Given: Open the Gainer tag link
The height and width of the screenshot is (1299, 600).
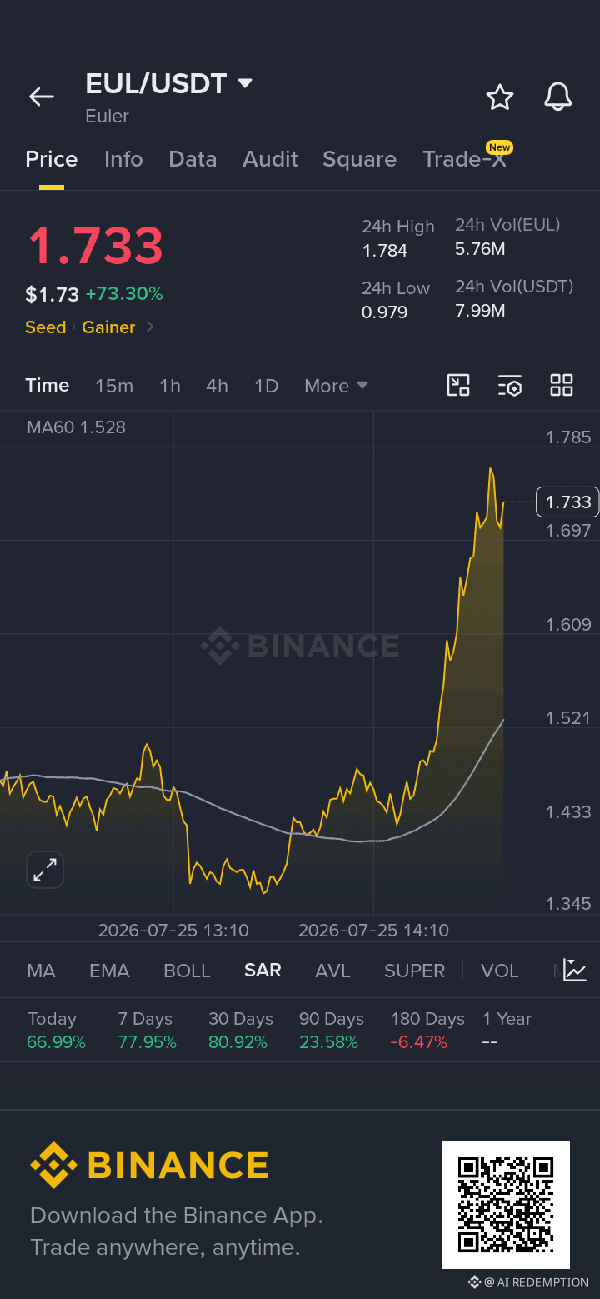Looking at the screenshot, I should tap(109, 327).
